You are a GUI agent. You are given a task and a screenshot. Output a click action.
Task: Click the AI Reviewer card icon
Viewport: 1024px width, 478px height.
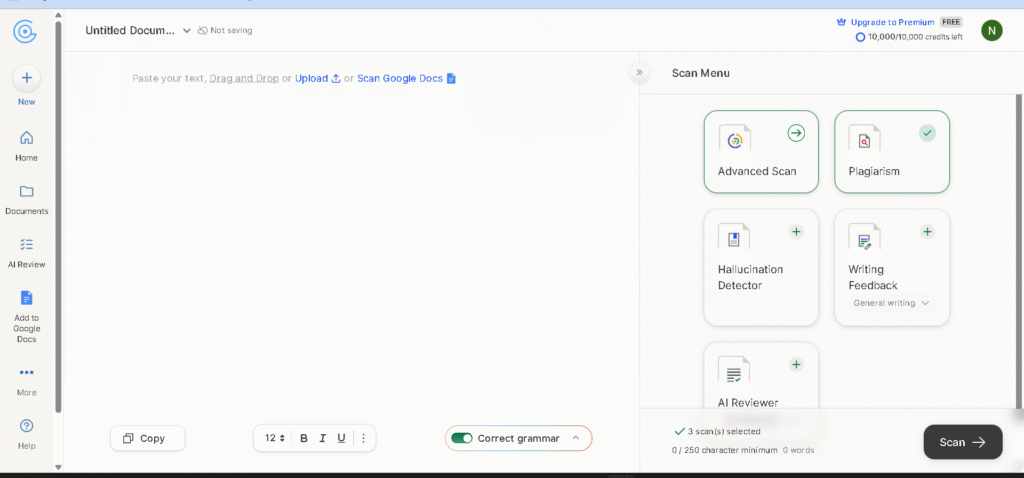[x=735, y=370]
